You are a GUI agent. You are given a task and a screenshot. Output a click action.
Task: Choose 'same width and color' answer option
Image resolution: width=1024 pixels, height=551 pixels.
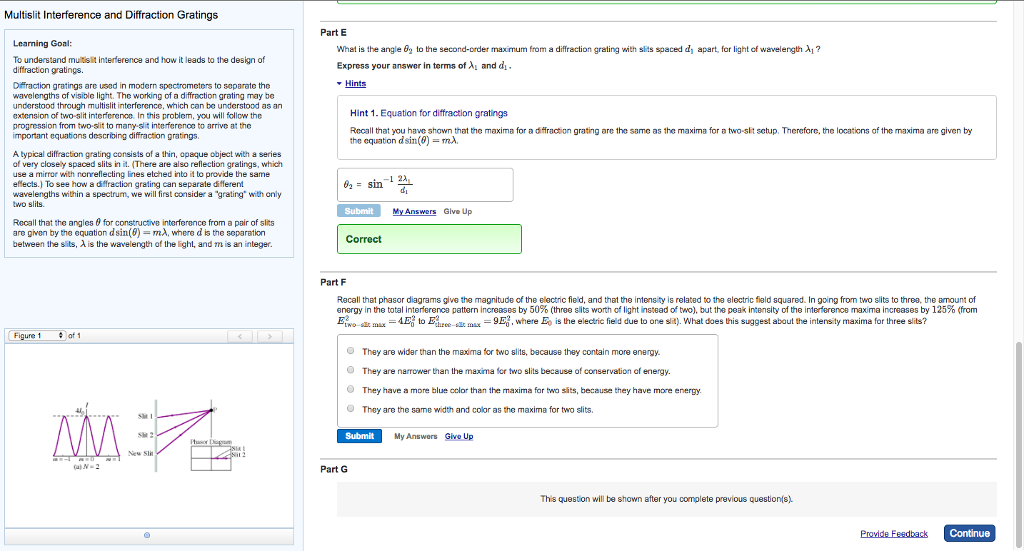click(350, 409)
